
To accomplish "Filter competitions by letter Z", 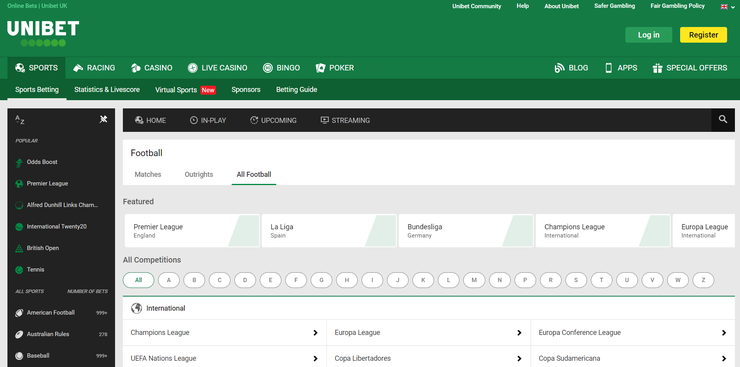I will pyautogui.click(x=703, y=280).
